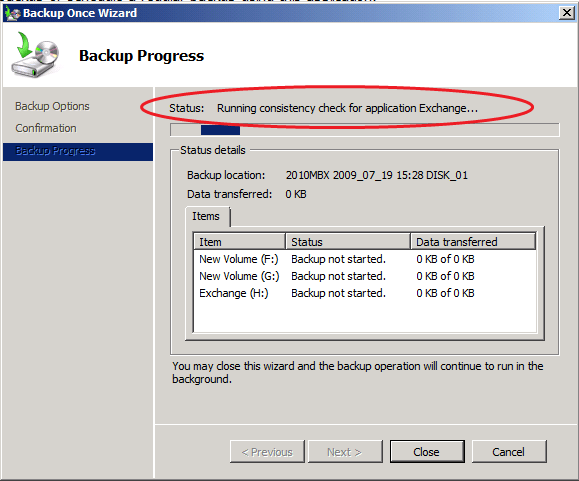Select the Exchange (H:) row
Viewport: 579px width, 481px height.
[365, 293]
